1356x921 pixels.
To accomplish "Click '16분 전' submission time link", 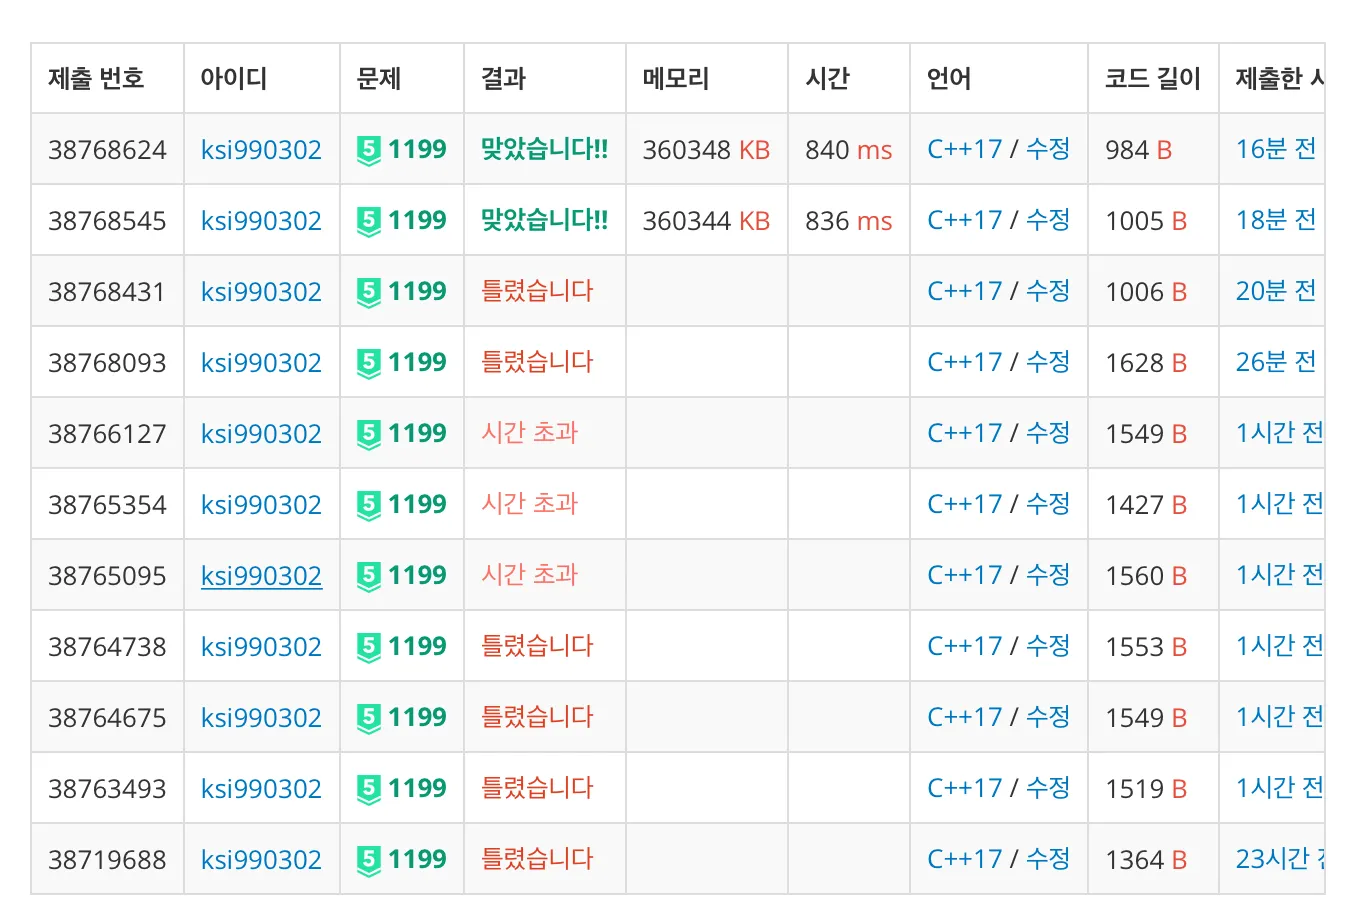I will pyautogui.click(x=1276, y=150).
